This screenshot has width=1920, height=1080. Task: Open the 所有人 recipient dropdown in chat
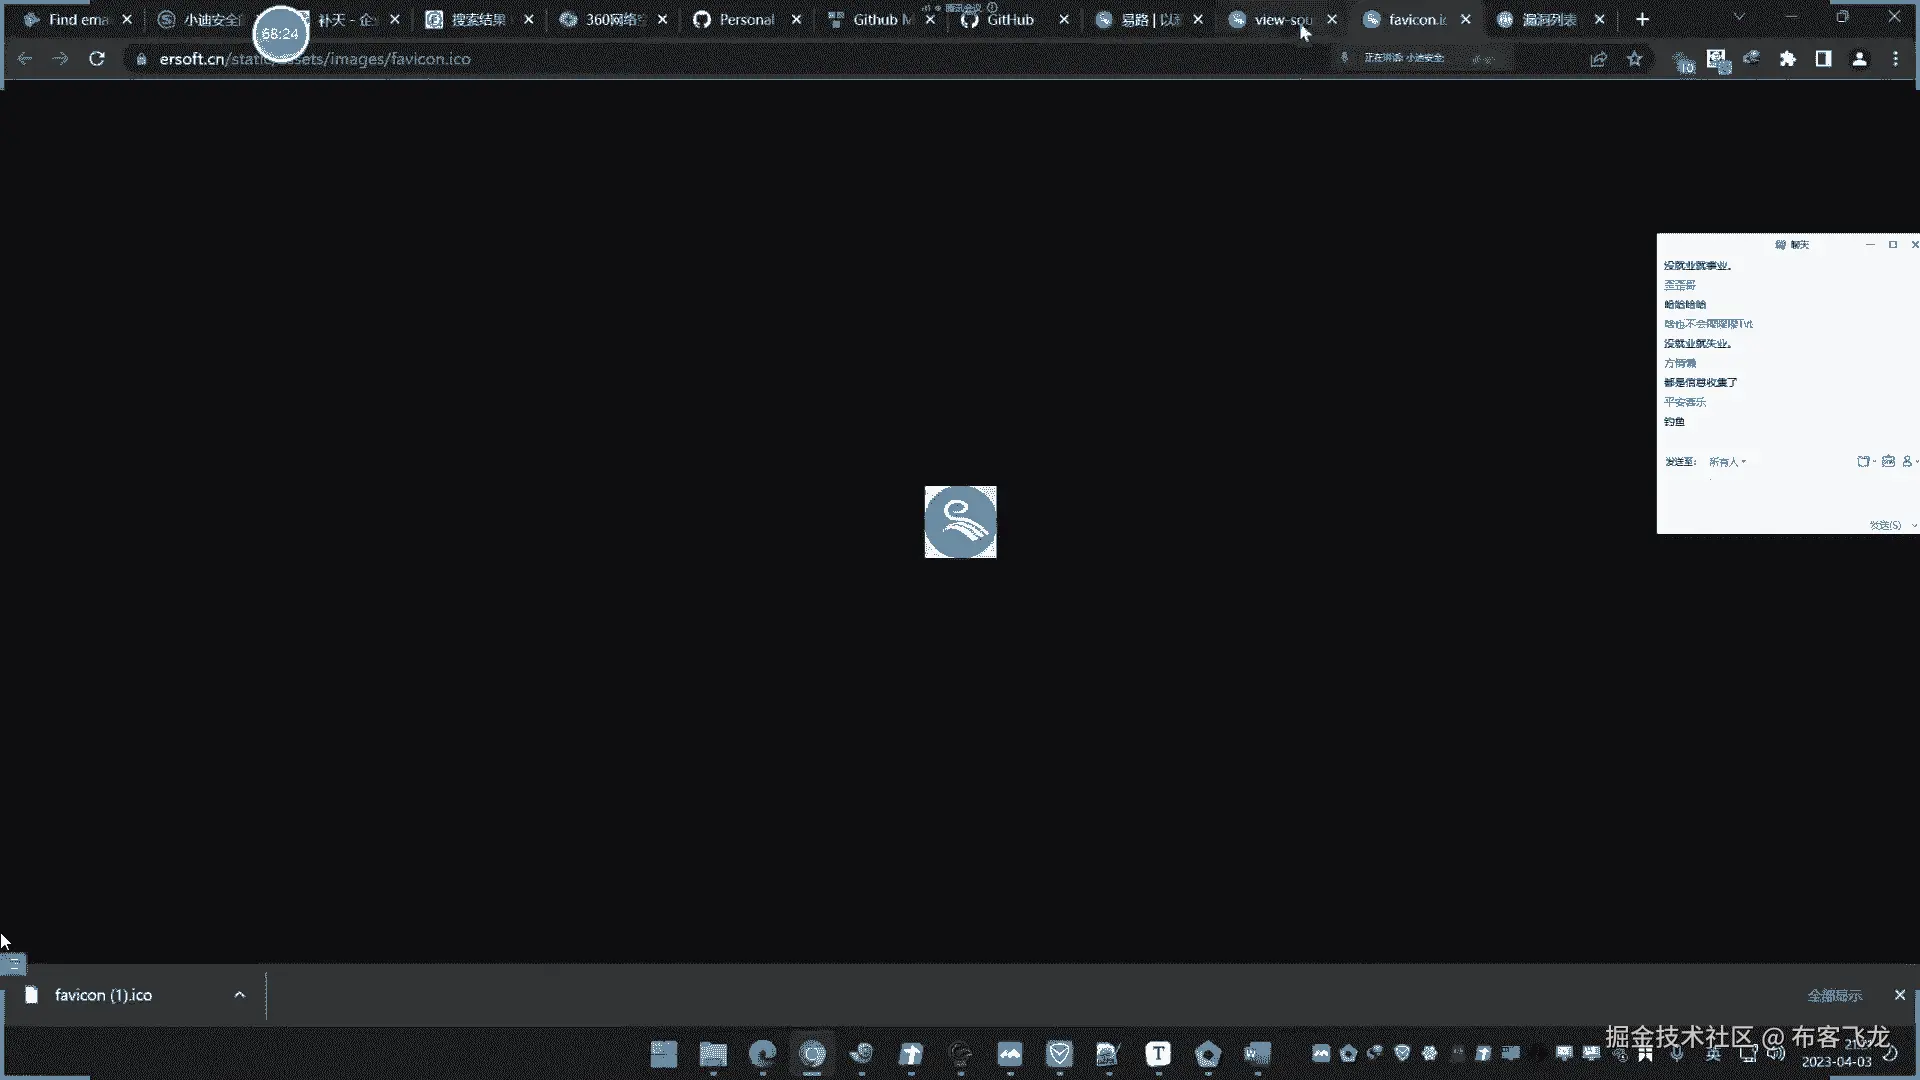tap(1727, 462)
